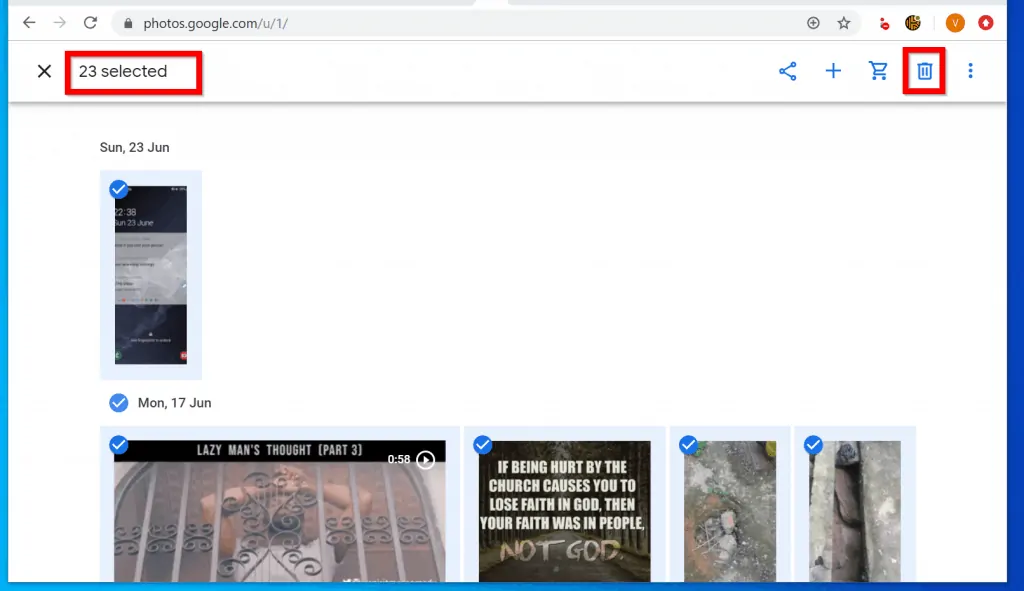The height and width of the screenshot is (591, 1024).
Task: Click the trash delete icon
Action: 925,71
